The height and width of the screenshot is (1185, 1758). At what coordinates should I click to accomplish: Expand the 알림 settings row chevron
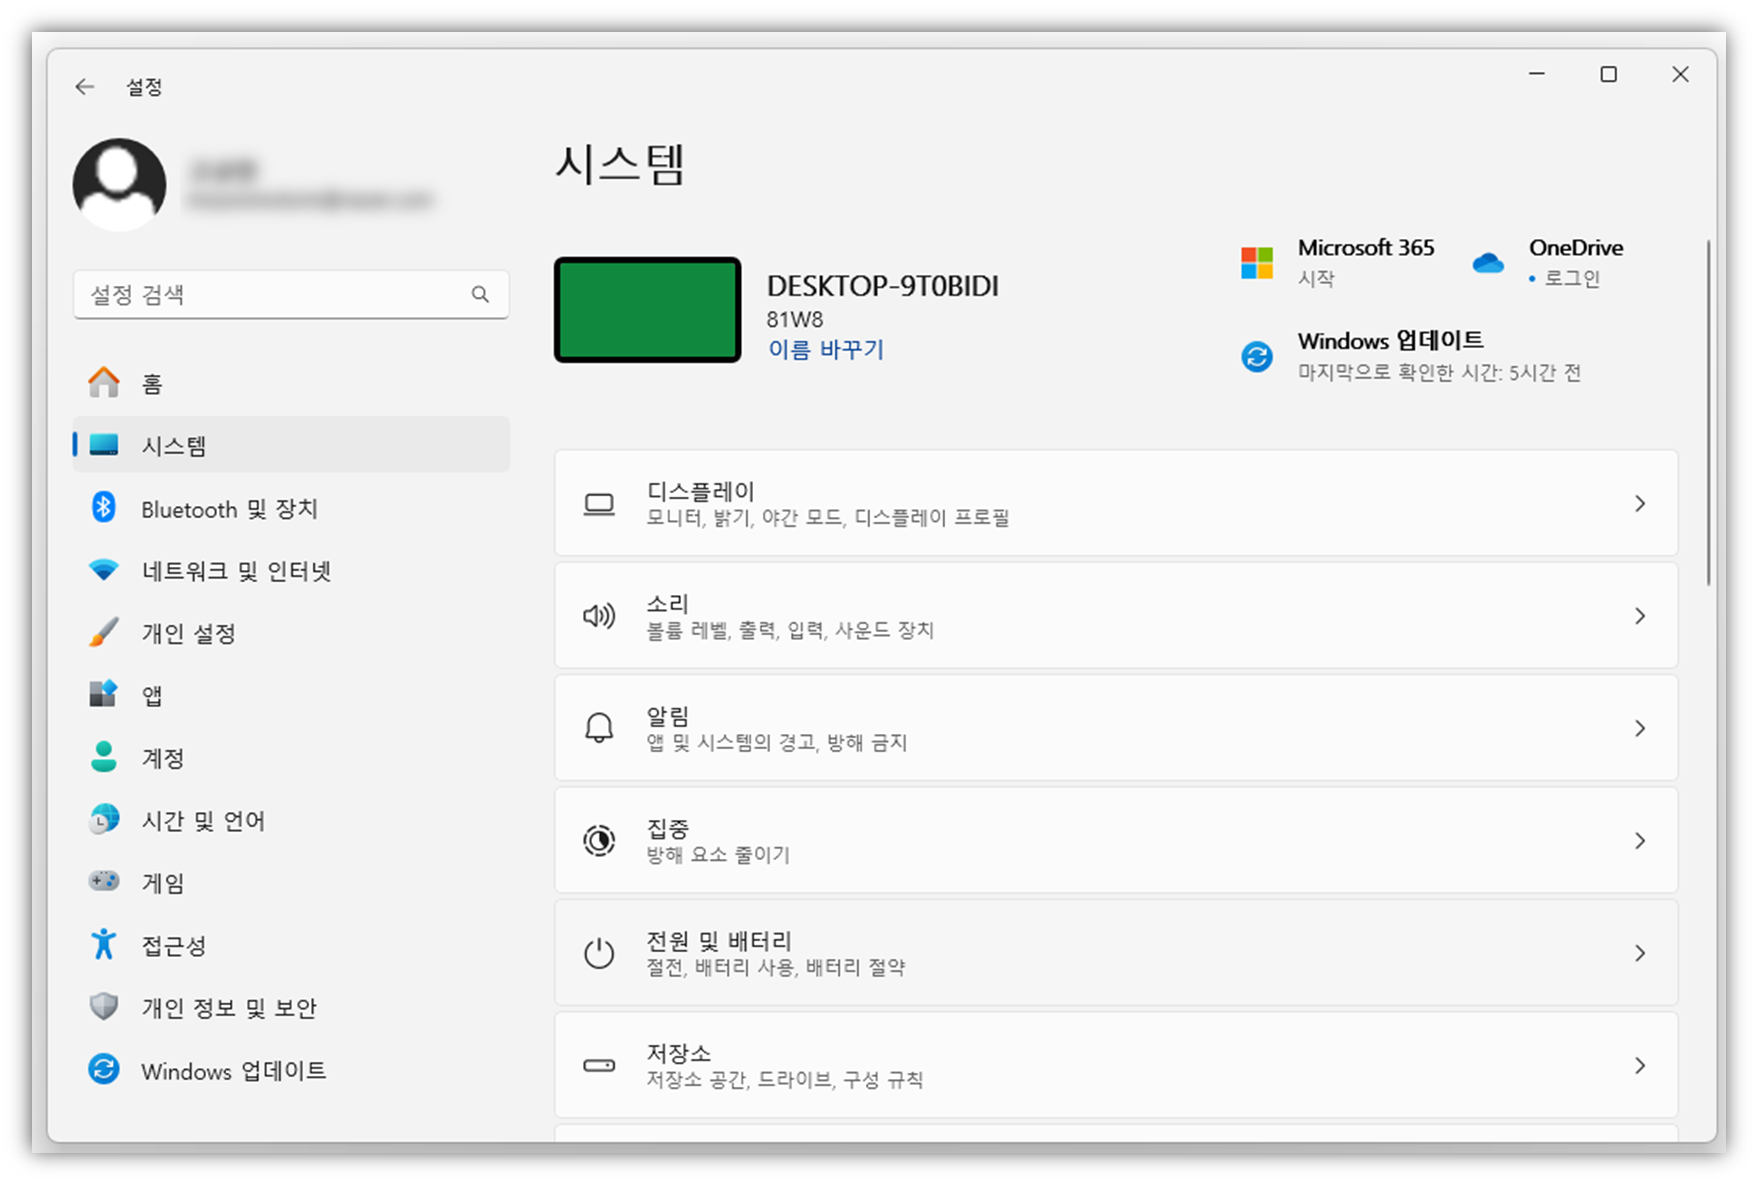1639,728
